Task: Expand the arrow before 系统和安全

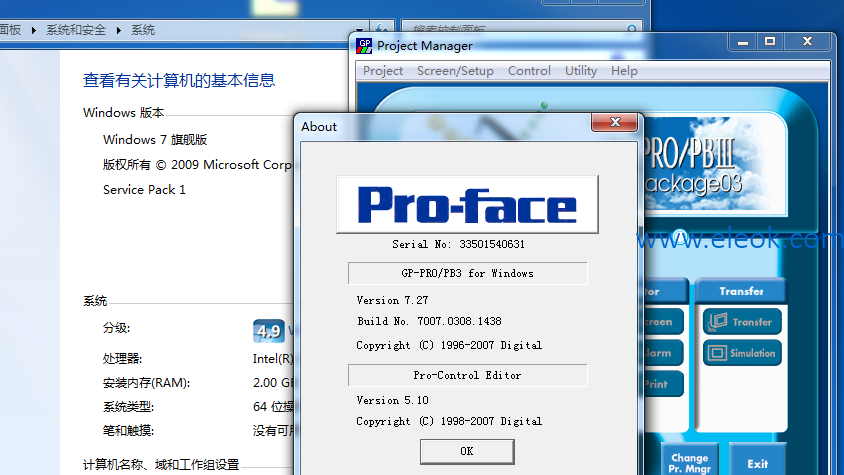Action: pyautogui.click(x=33, y=30)
